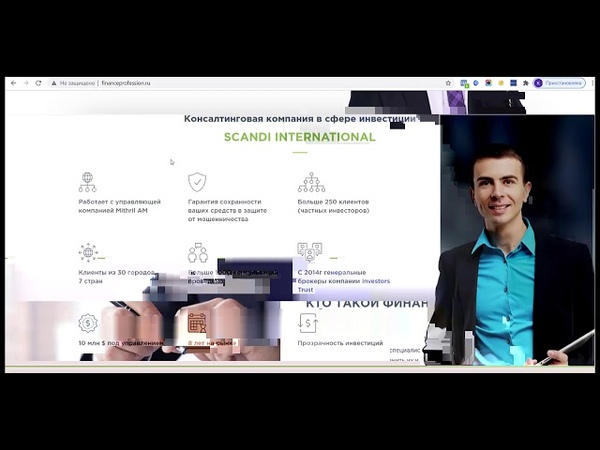Click the 'SCANDI INTERNATIONAL' heading

[300, 137]
